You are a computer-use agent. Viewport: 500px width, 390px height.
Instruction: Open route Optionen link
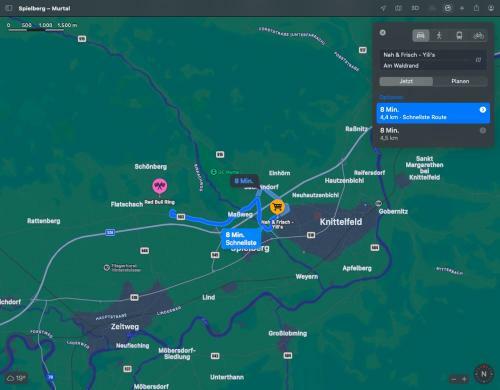(391, 97)
